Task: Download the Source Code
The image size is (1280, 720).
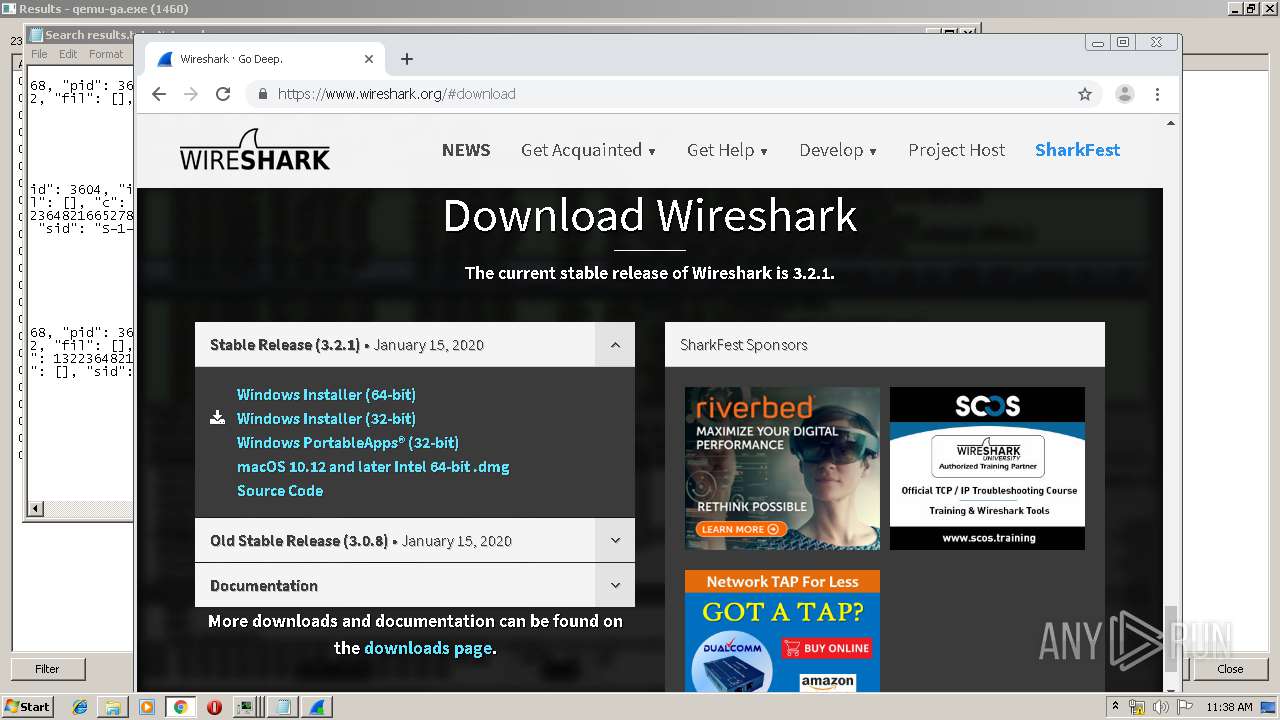Action: pos(280,491)
